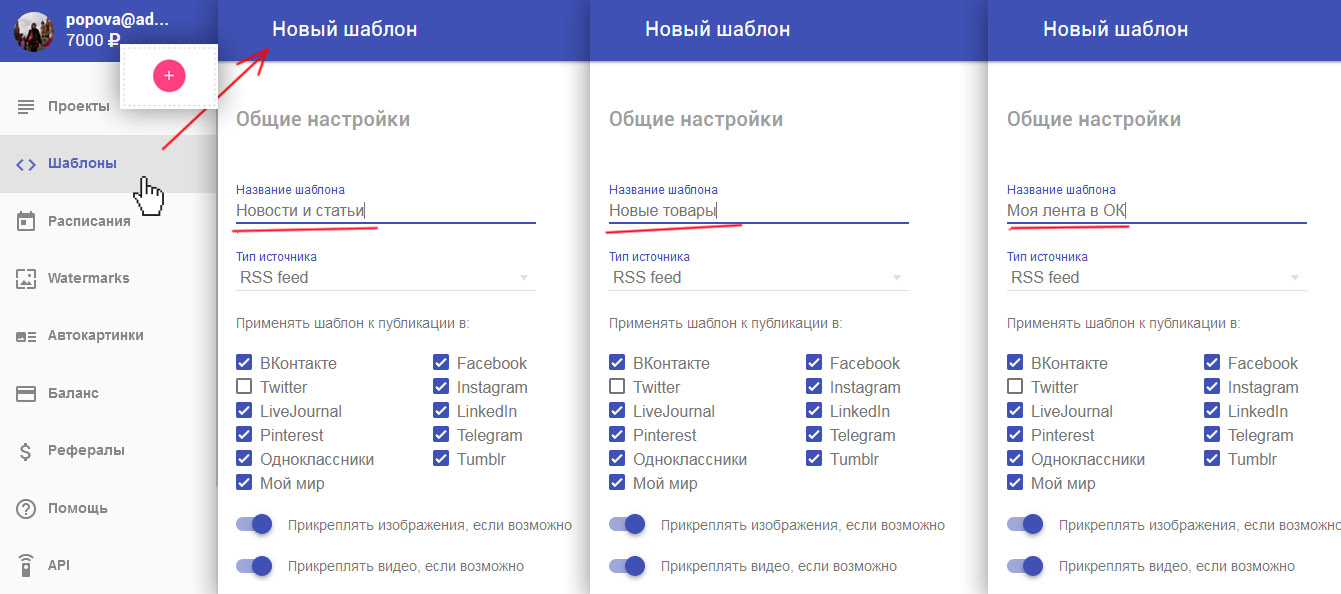Screen dimensions: 1341x594
Task: Expand RSS feed dropdown in middle panel
Action: (x=758, y=277)
